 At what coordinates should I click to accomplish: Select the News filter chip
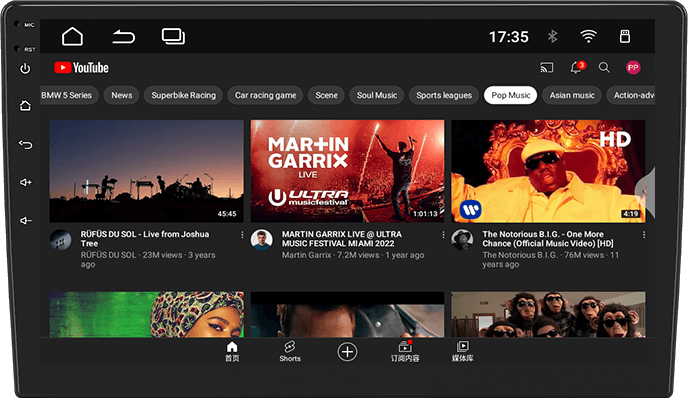pos(122,95)
